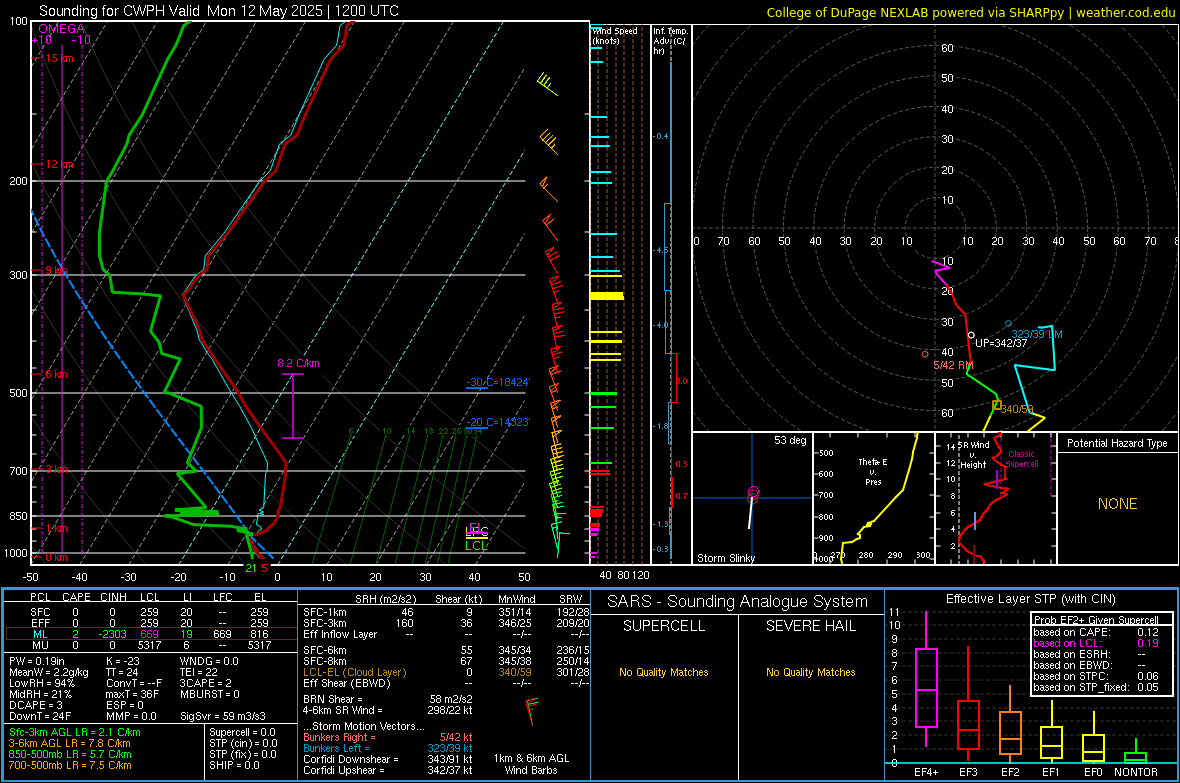Click the 'Inf. Temp. Adv. (C/hr)' panel header
This screenshot has height=783, width=1180.
(x=670, y=41)
